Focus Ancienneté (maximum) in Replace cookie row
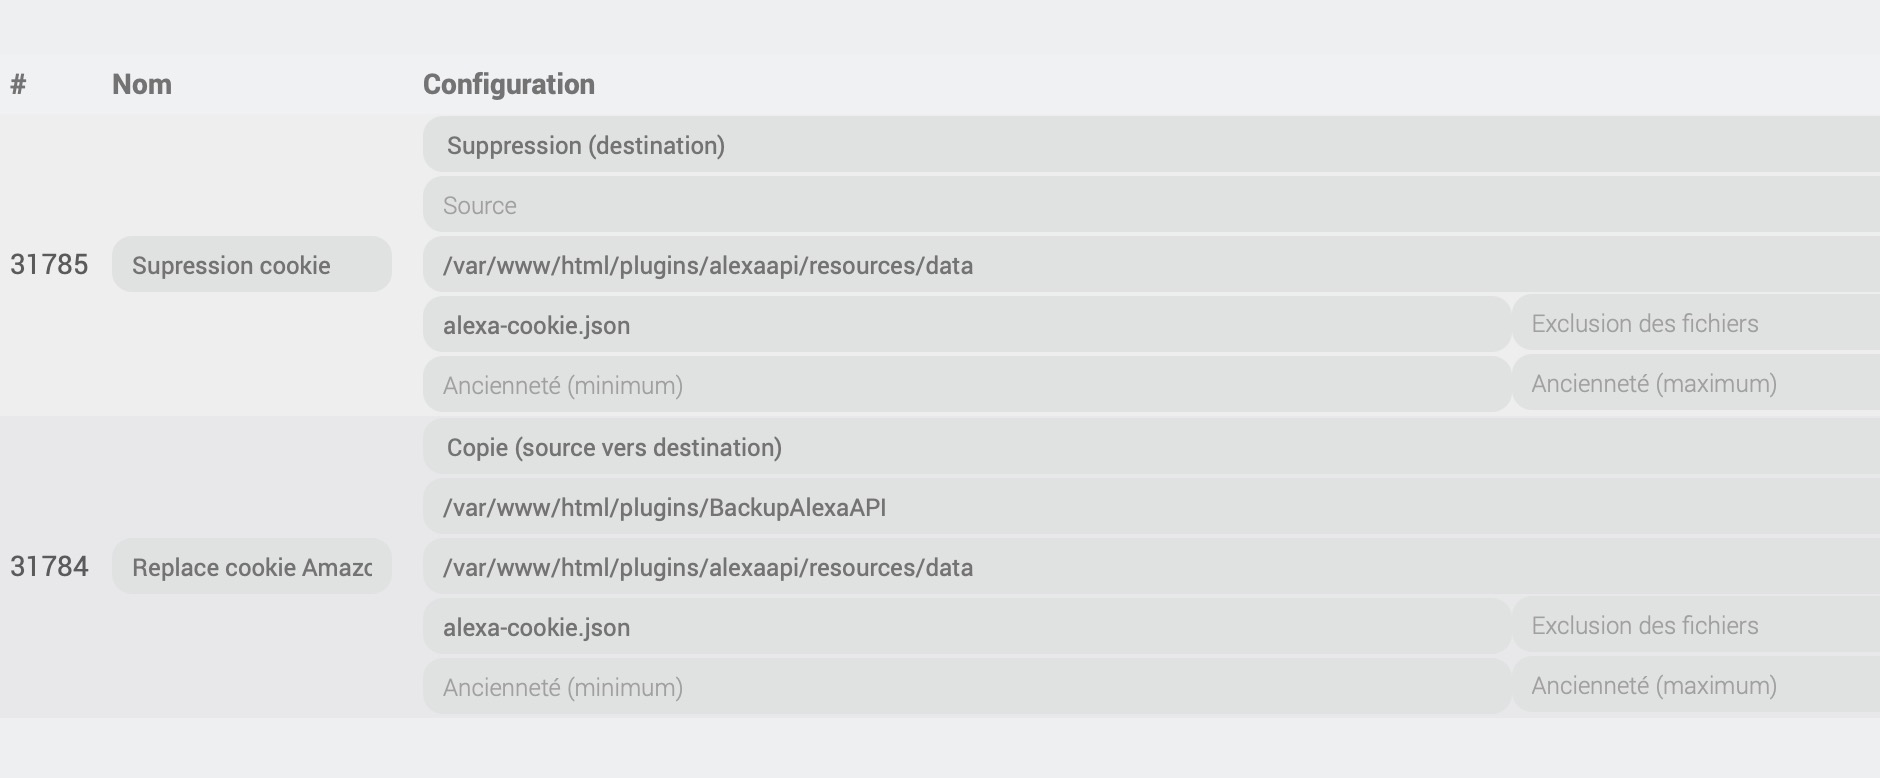This screenshot has height=778, width=1880. [x=1696, y=686]
